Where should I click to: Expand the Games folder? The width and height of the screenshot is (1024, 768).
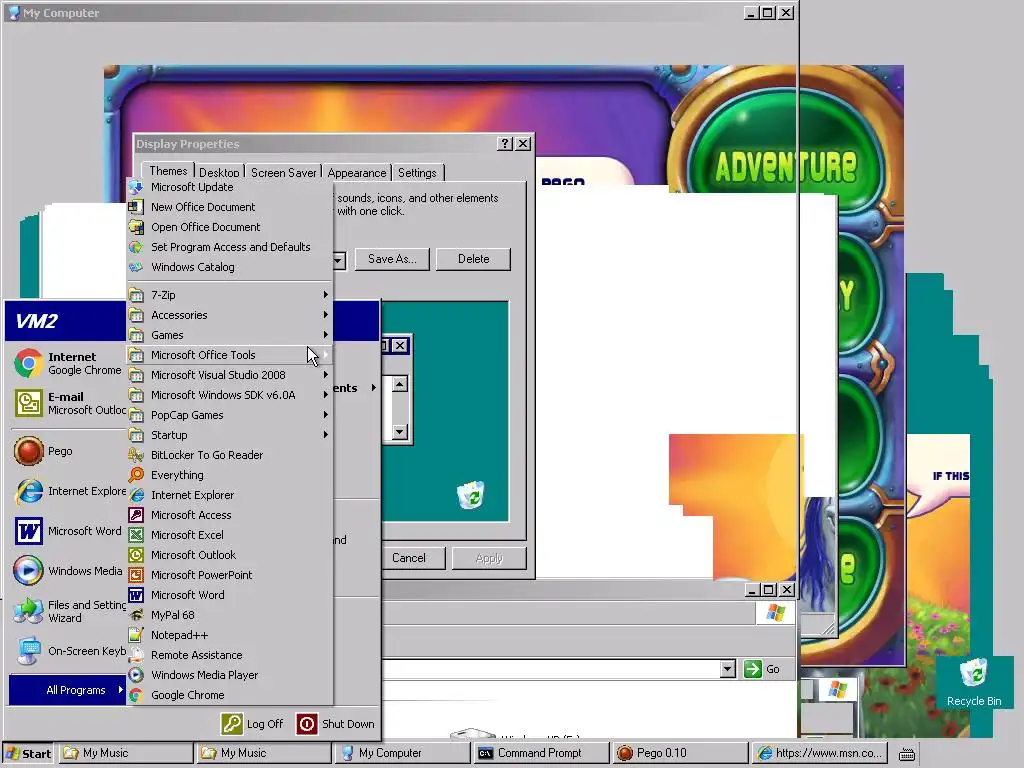(230, 335)
